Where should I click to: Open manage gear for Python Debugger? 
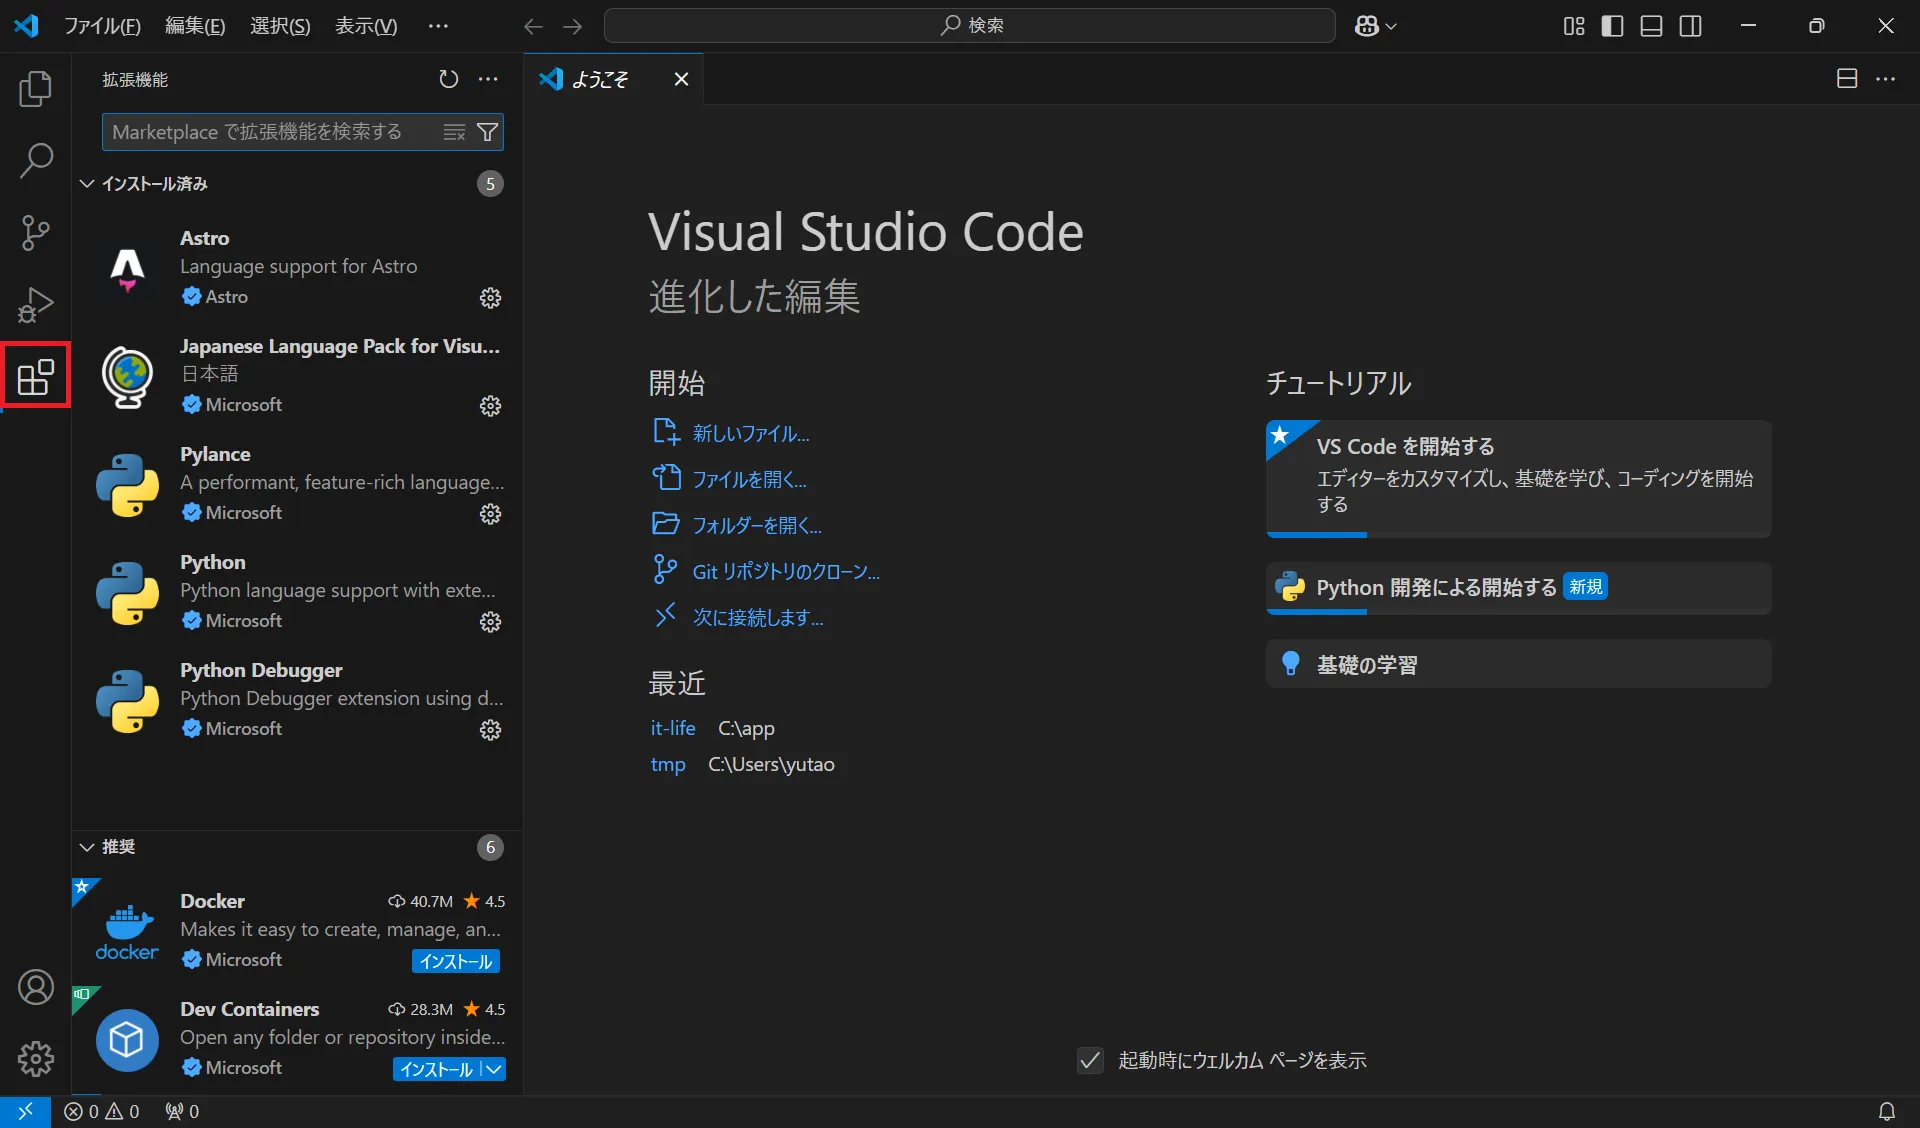(490, 730)
